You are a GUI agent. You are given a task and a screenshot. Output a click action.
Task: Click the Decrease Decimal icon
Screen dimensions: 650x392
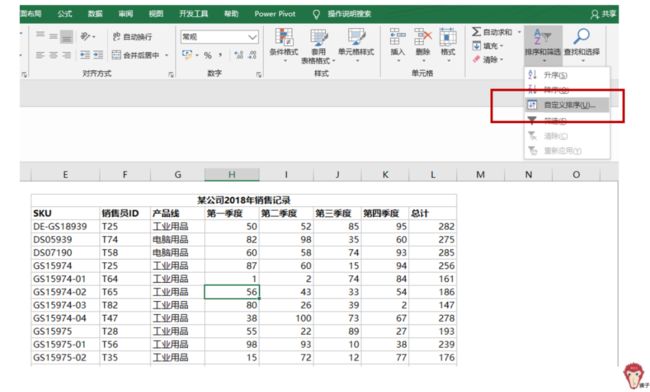coord(252,55)
